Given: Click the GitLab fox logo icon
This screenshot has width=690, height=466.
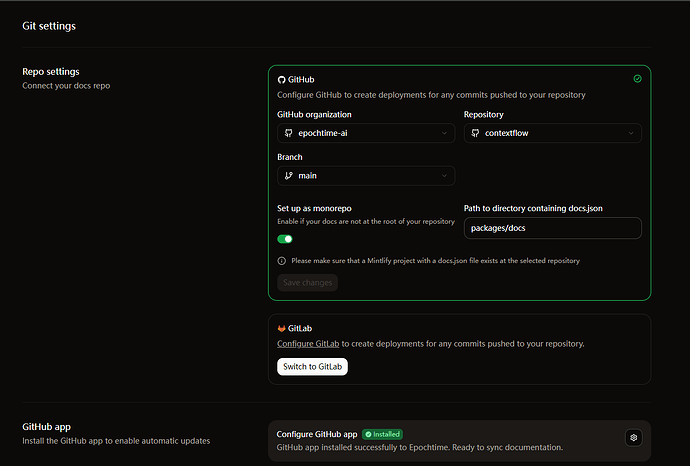Looking at the screenshot, I should (x=281, y=329).
